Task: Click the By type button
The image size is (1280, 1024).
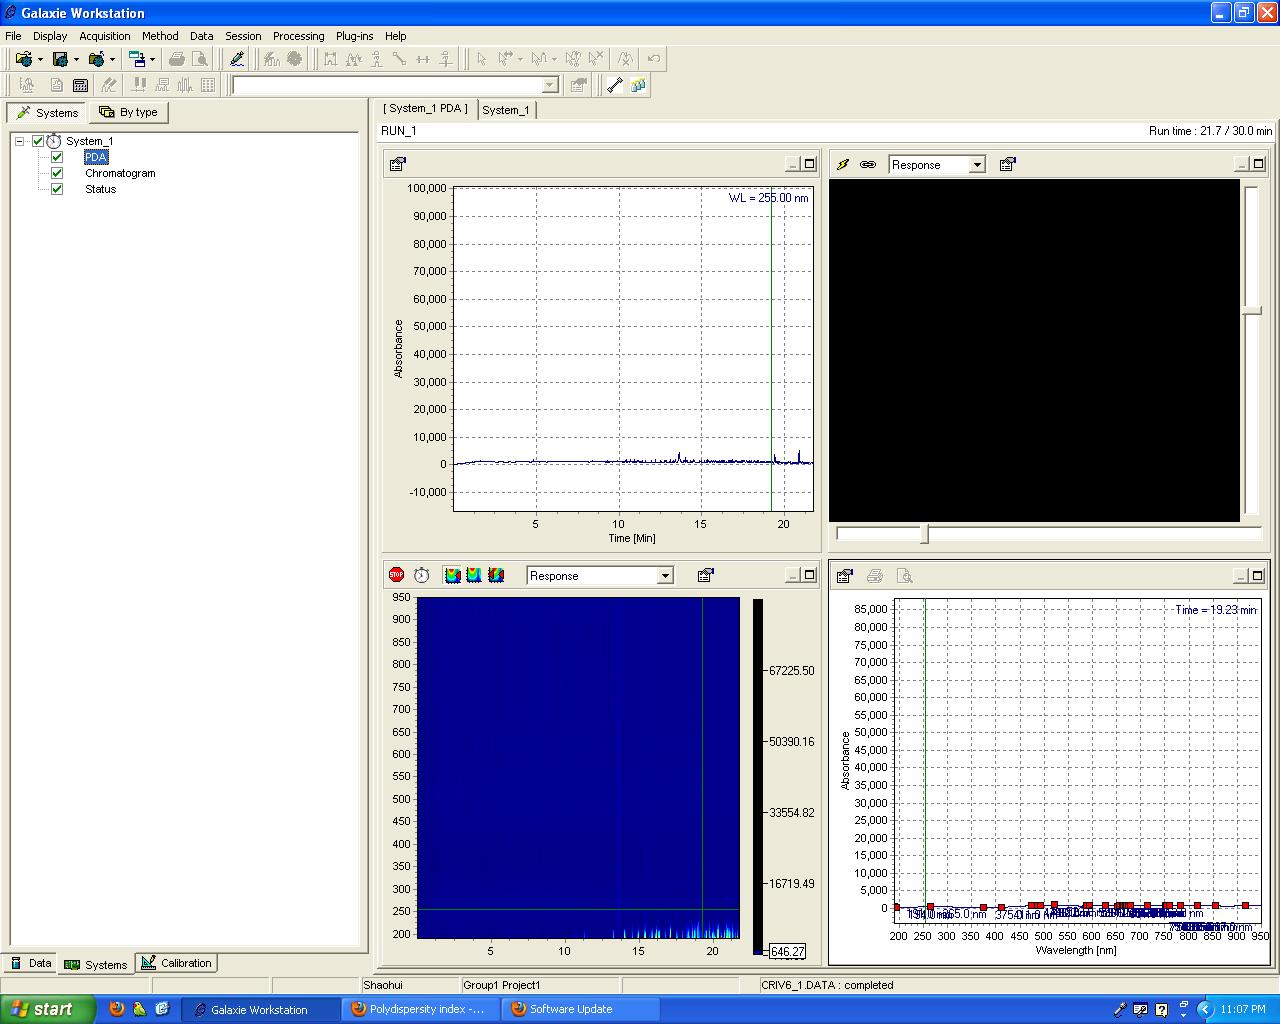Action: pos(129,112)
